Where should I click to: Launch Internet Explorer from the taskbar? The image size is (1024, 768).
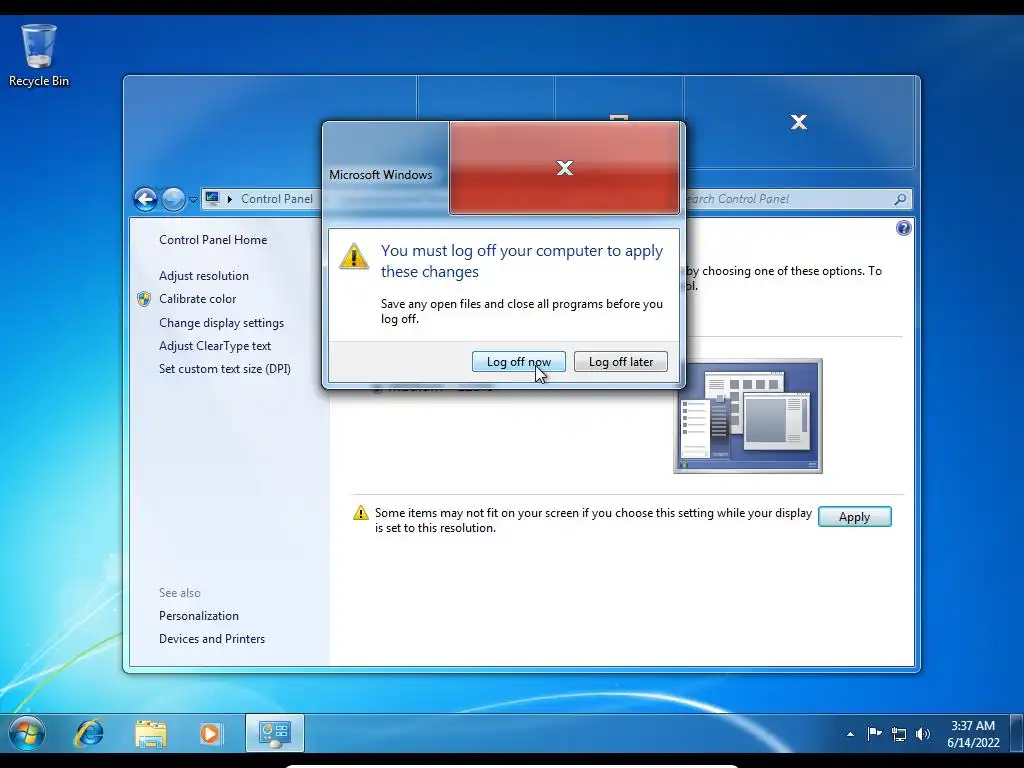point(89,733)
